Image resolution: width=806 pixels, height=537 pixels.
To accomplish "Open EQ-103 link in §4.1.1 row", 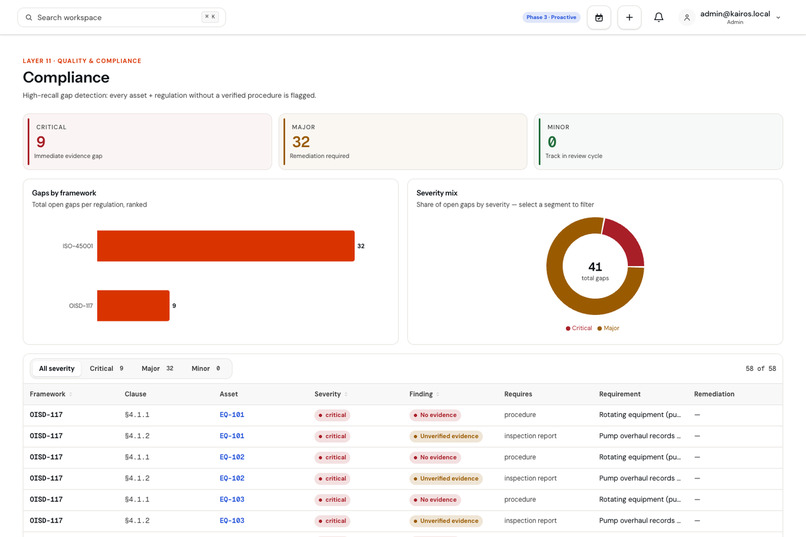I will click(x=232, y=499).
